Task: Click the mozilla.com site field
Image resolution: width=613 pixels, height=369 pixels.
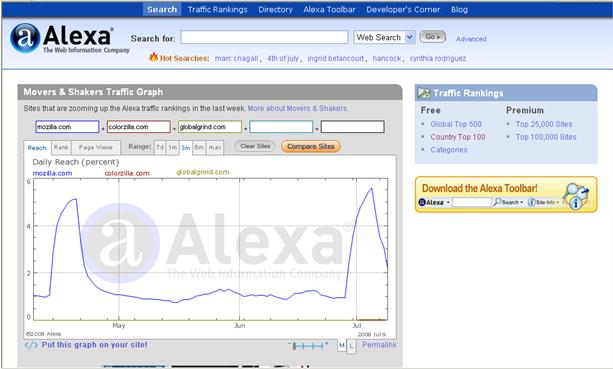Action: click(67, 127)
